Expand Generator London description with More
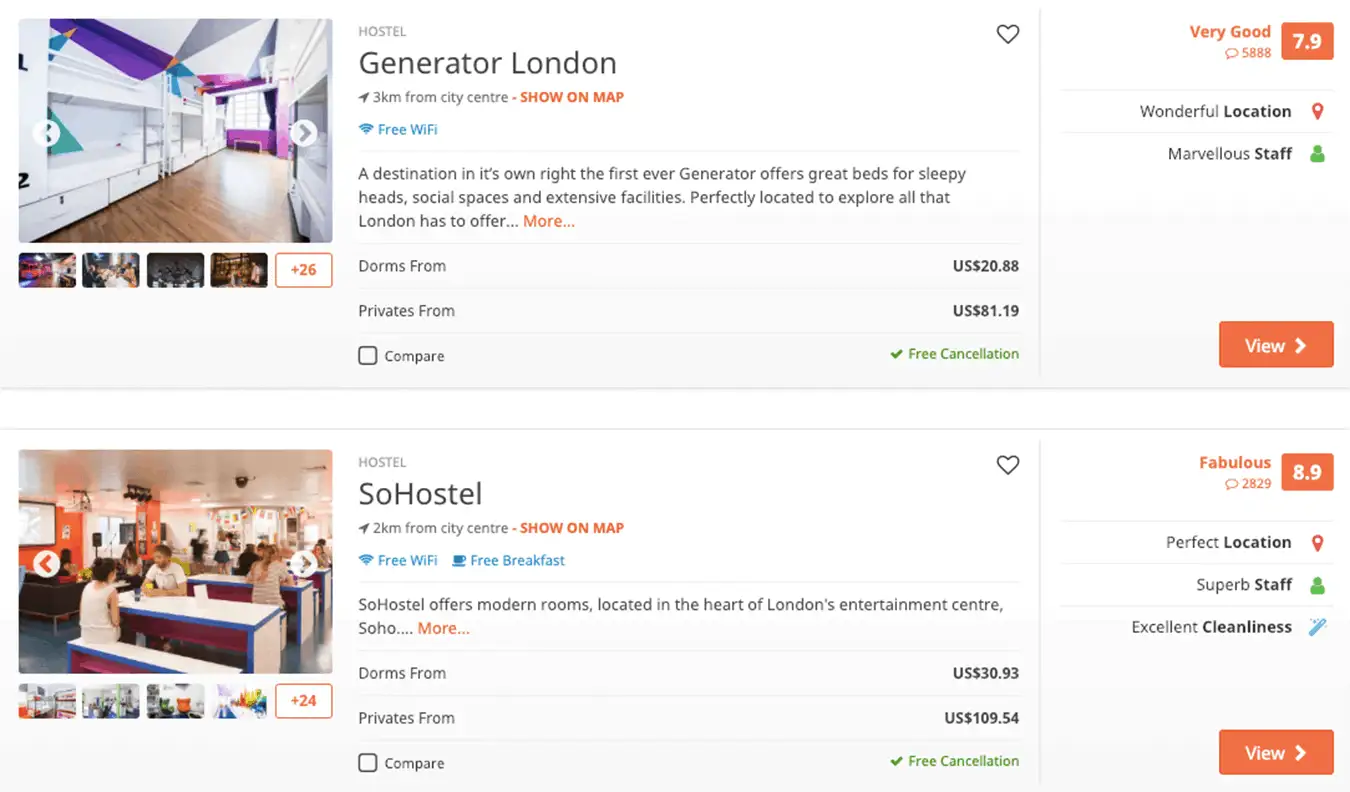This screenshot has height=792, width=1350. pos(549,221)
